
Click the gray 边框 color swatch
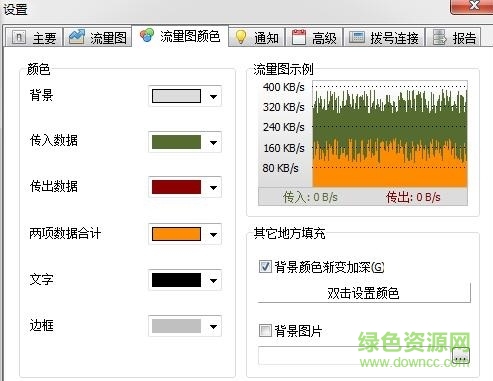pos(176,326)
